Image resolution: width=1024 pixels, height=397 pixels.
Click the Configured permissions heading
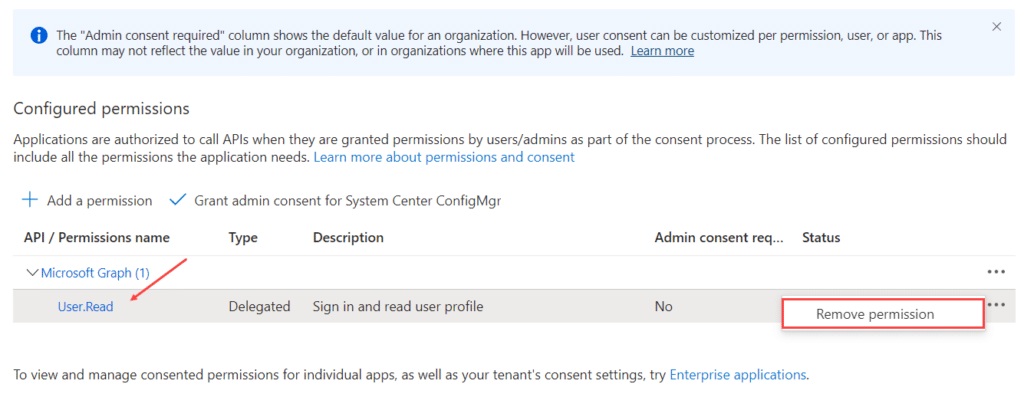[x=101, y=108]
